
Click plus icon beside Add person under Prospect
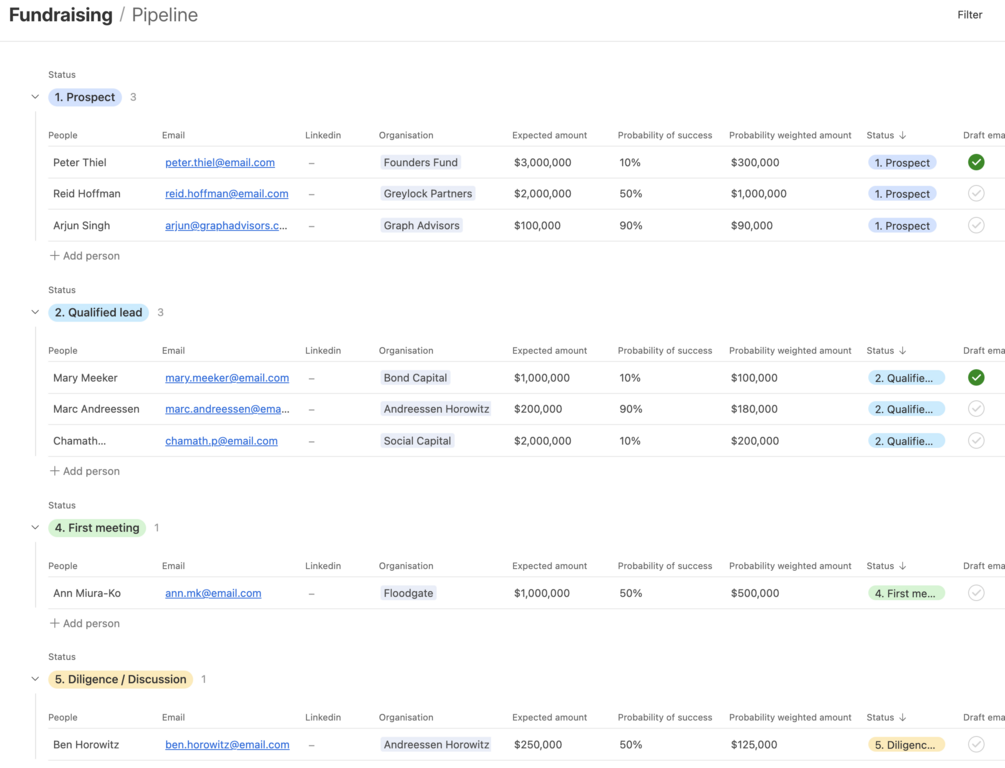pos(55,256)
